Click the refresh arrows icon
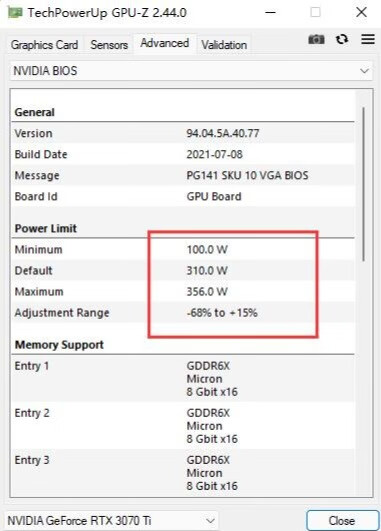381x531 pixels. pyautogui.click(x=342, y=39)
